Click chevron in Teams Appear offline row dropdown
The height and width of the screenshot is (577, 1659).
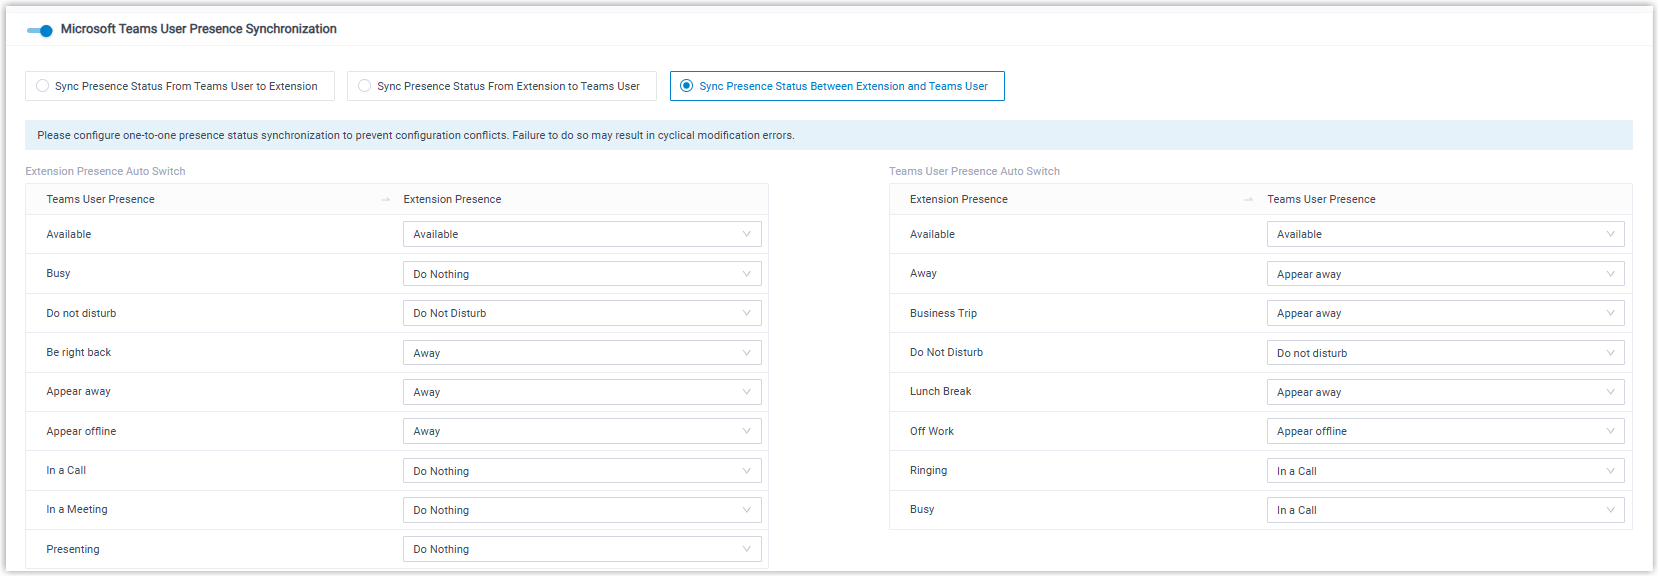[746, 431]
